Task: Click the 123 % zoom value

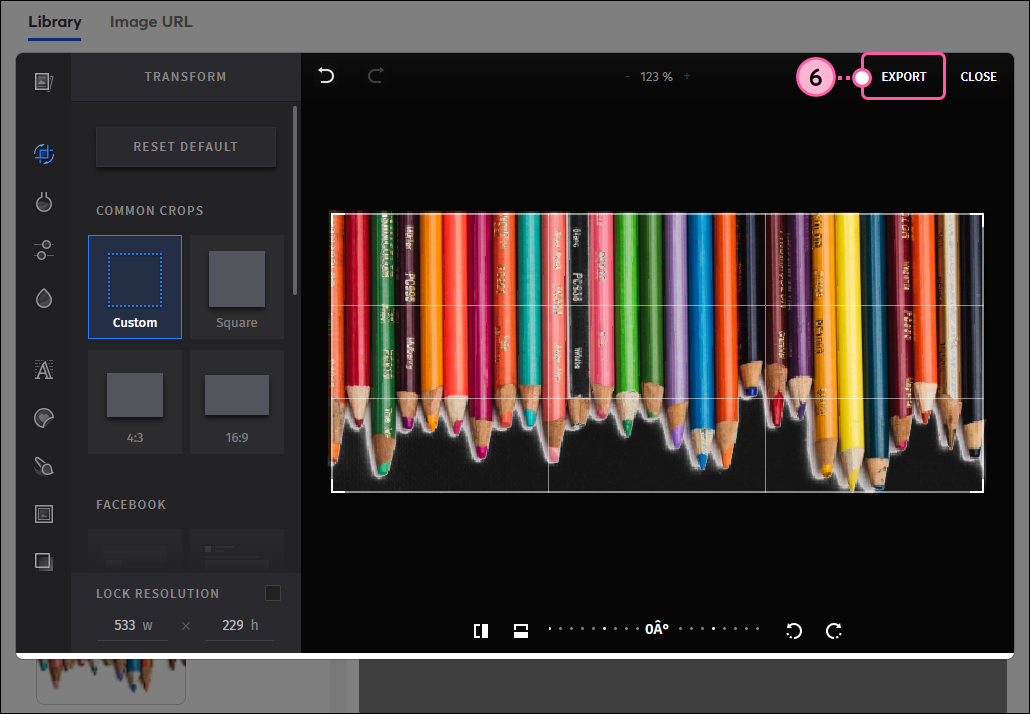Action: pyautogui.click(x=656, y=77)
